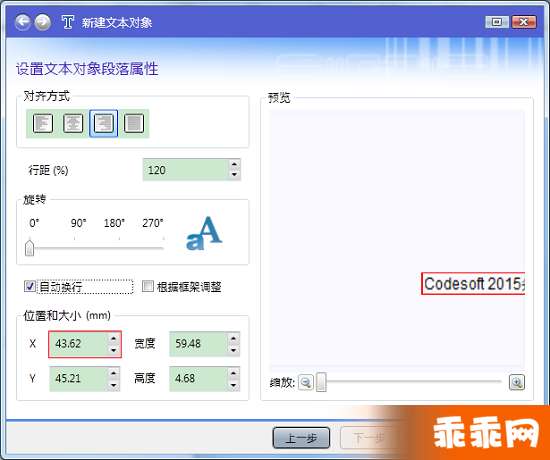This screenshot has height=460, width=550.
Task: Select the left-align text icon
Action: 43,123
